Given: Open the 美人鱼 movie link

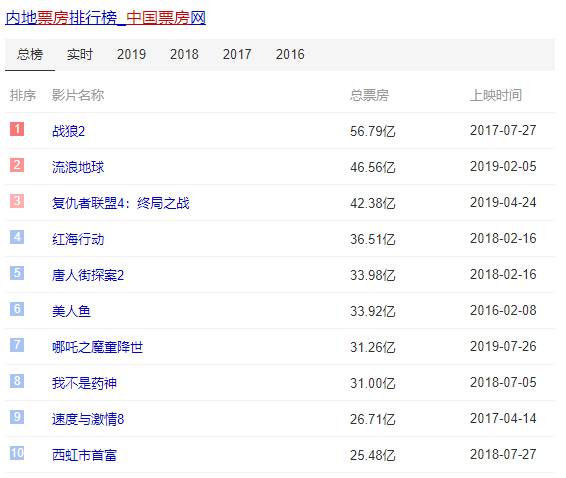Looking at the screenshot, I should click(x=71, y=311).
